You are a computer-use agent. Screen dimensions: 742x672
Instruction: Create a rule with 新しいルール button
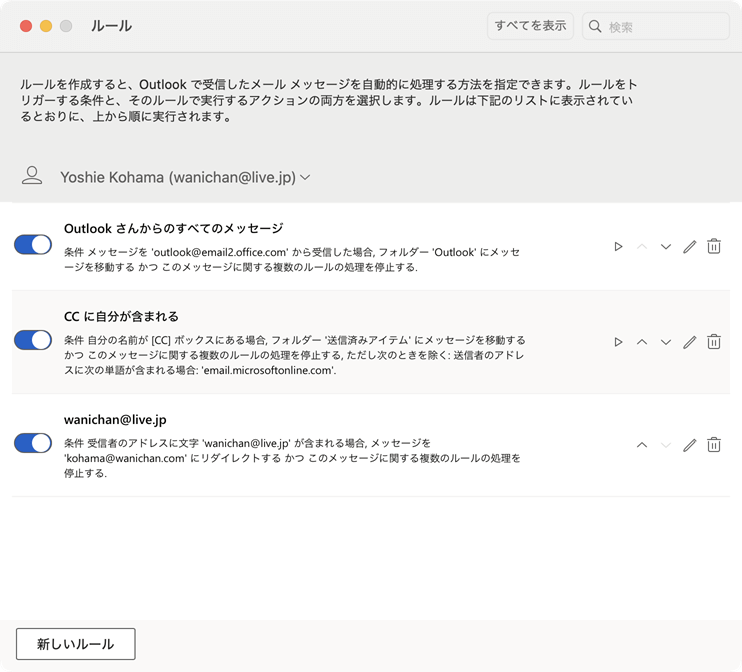(76, 644)
